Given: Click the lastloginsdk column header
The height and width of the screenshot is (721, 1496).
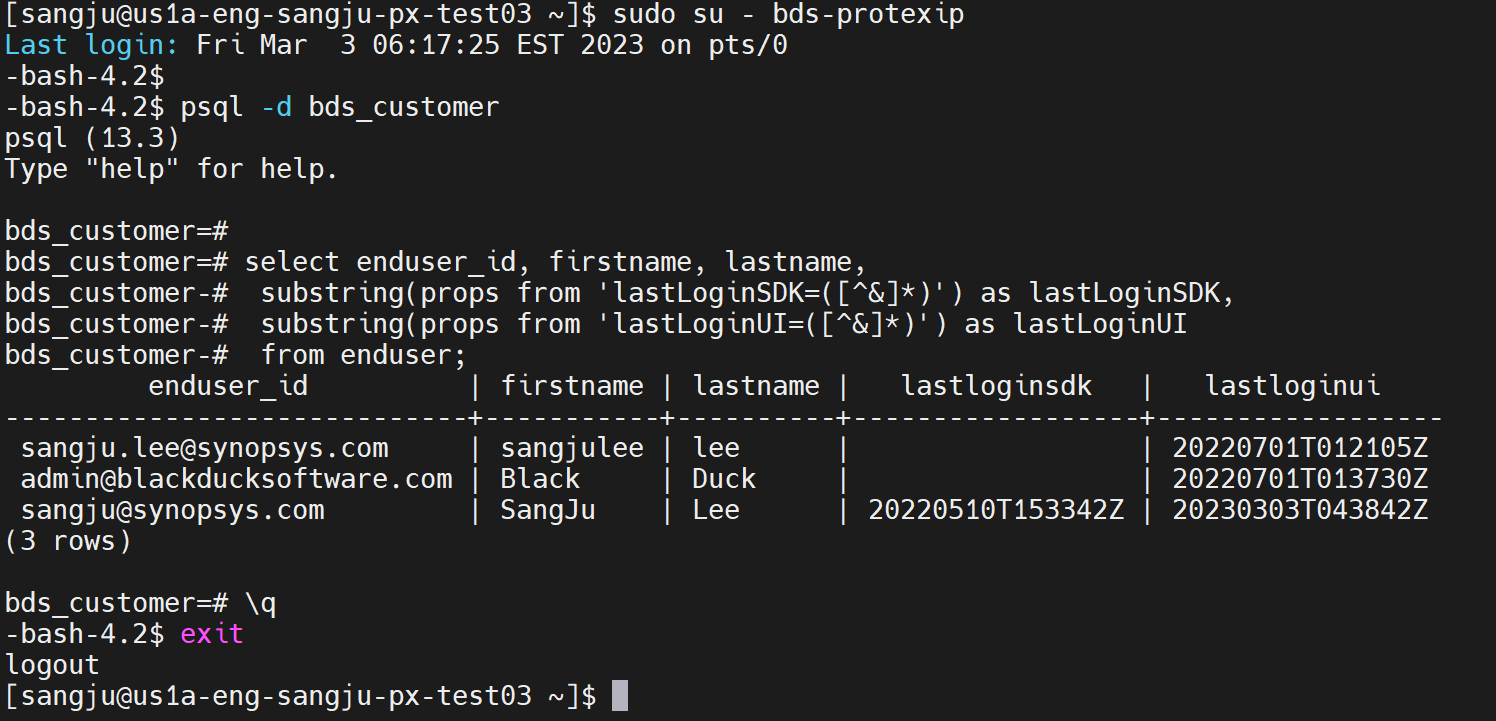Looking at the screenshot, I should click(996, 386).
